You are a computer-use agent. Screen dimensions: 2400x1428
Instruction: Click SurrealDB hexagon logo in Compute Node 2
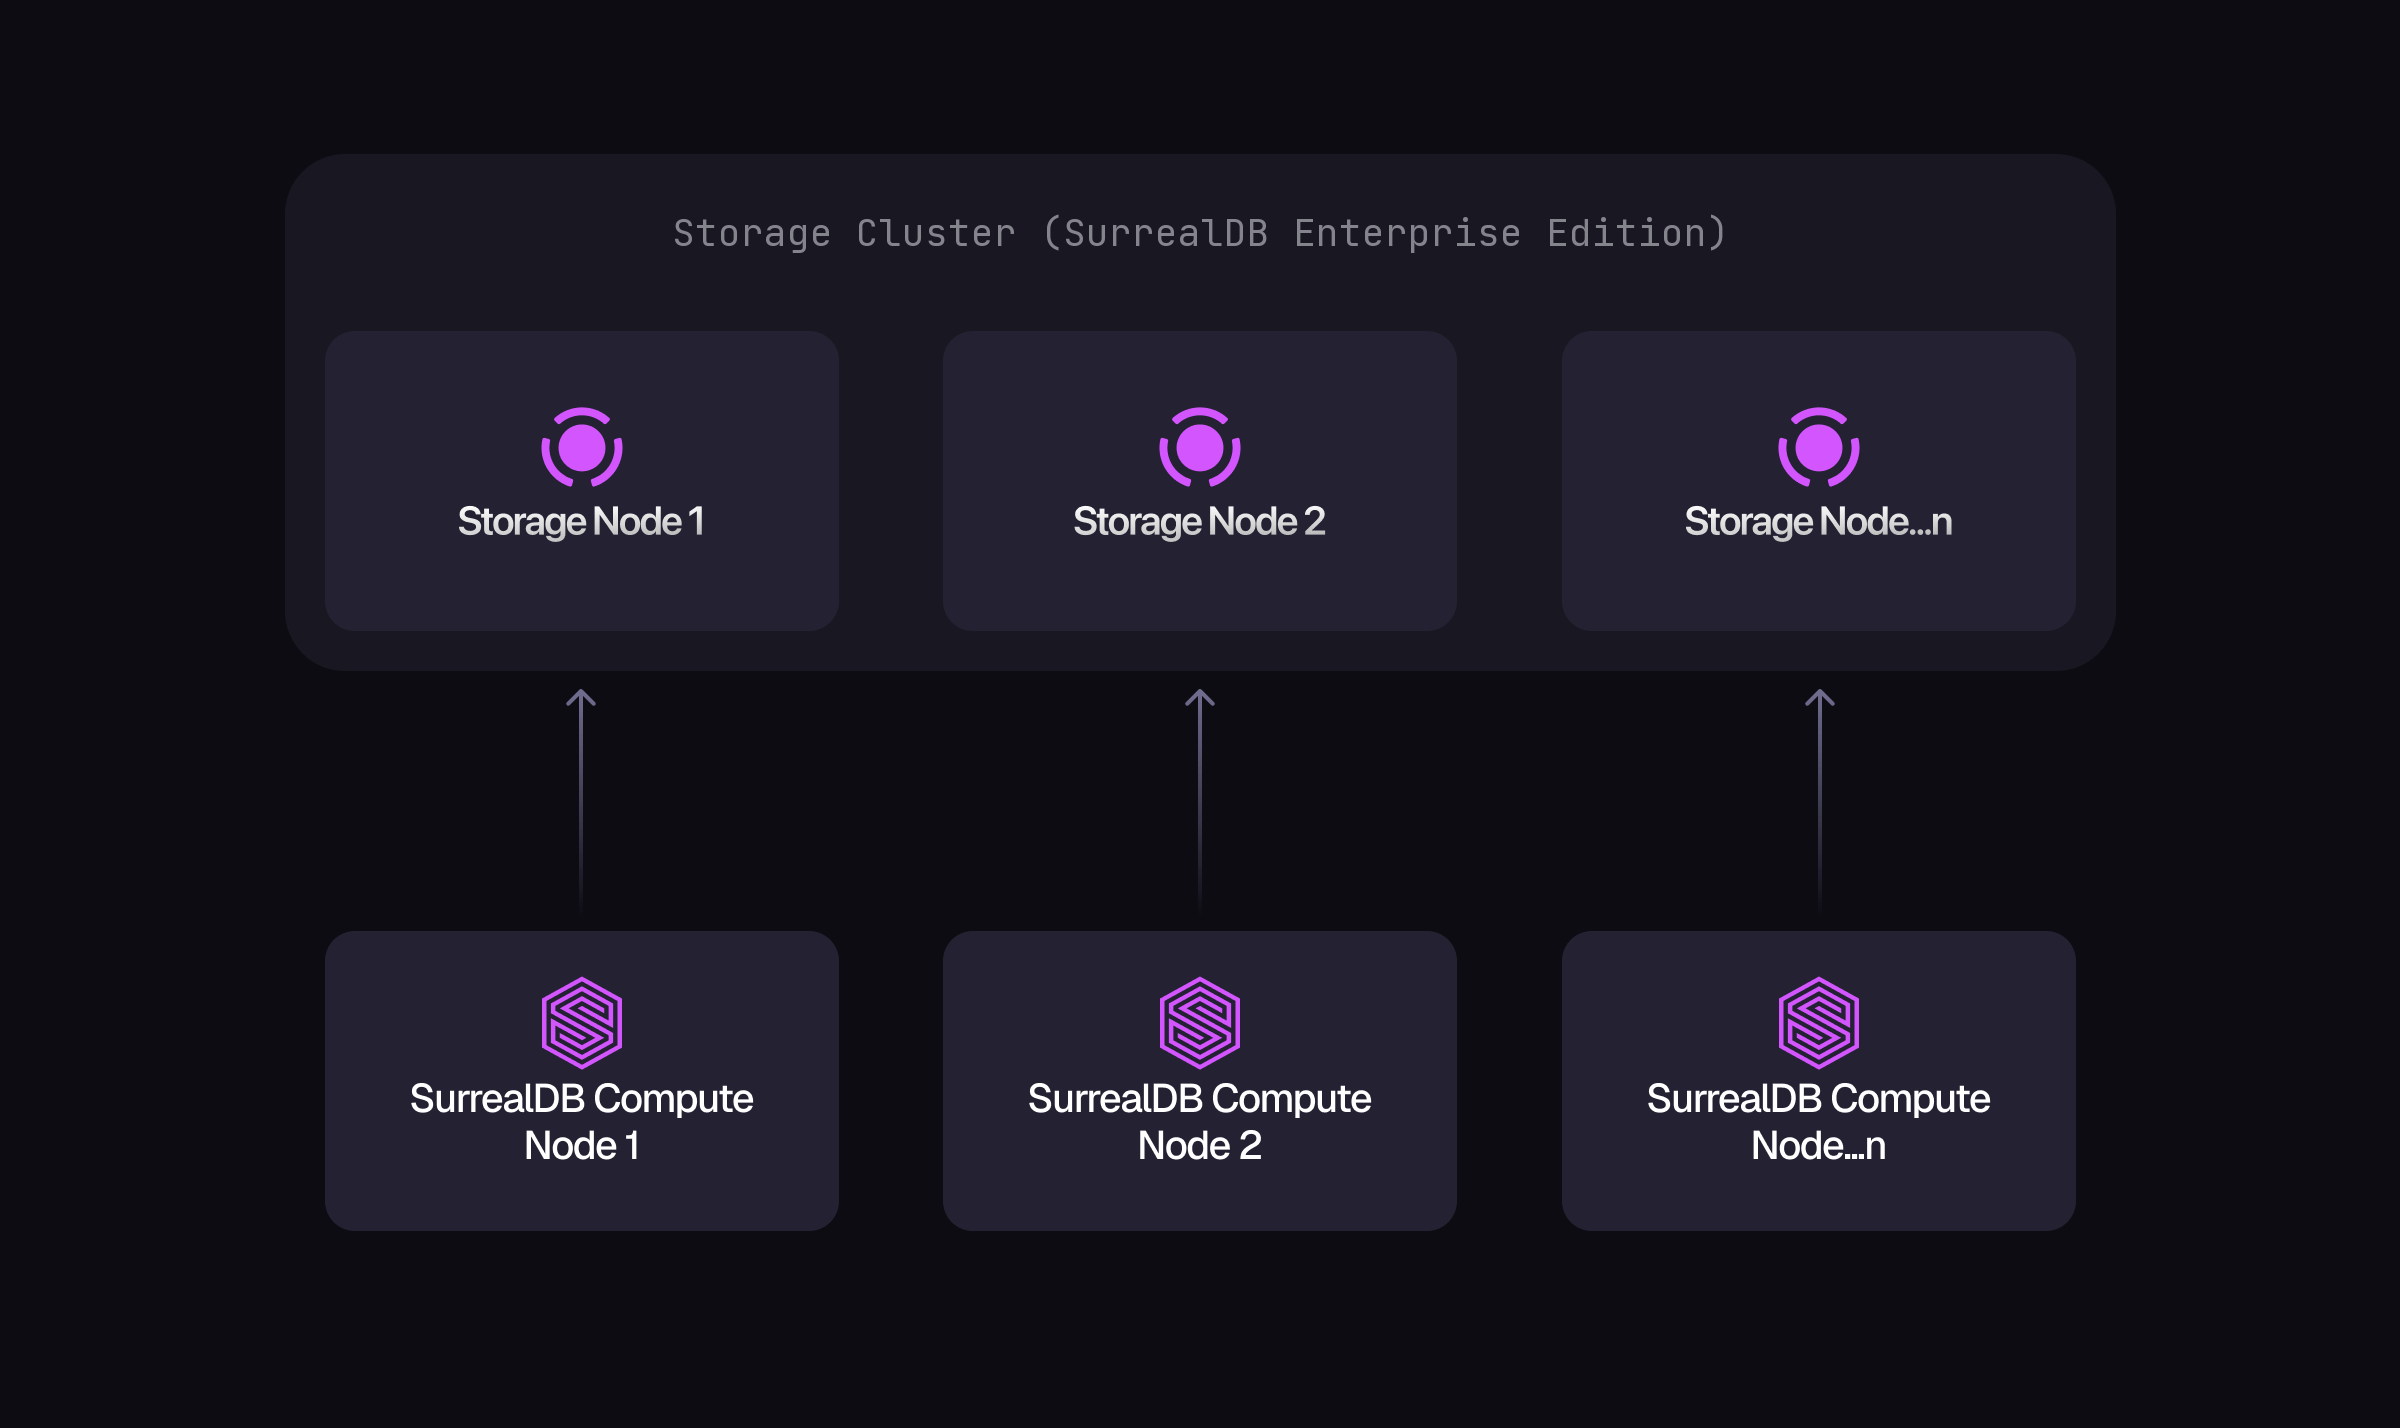pos(1200,1022)
